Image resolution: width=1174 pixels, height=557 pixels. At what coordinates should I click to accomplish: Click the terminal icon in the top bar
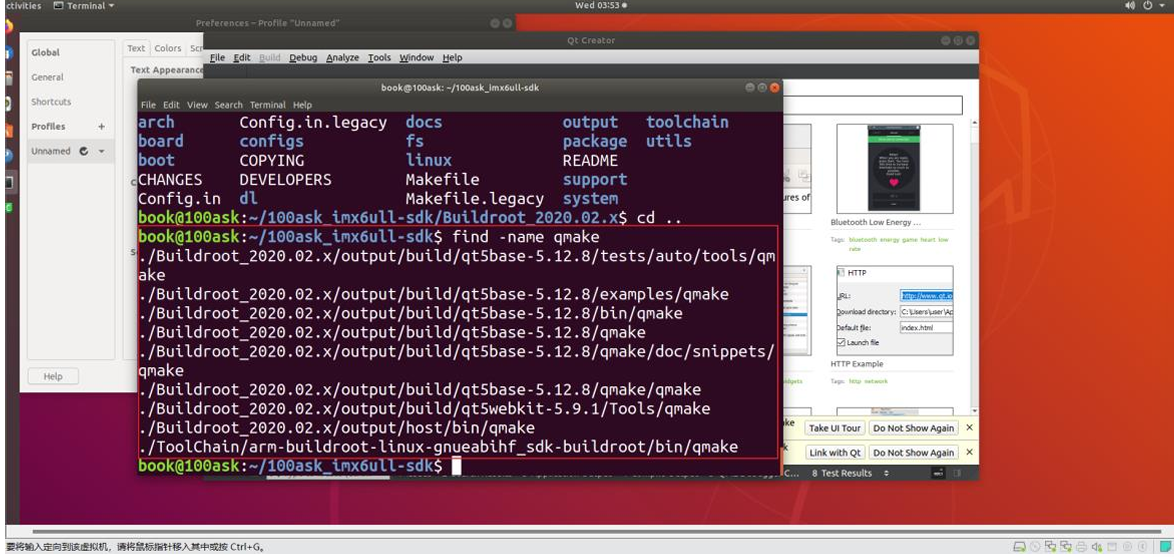(x=58, y=6)
